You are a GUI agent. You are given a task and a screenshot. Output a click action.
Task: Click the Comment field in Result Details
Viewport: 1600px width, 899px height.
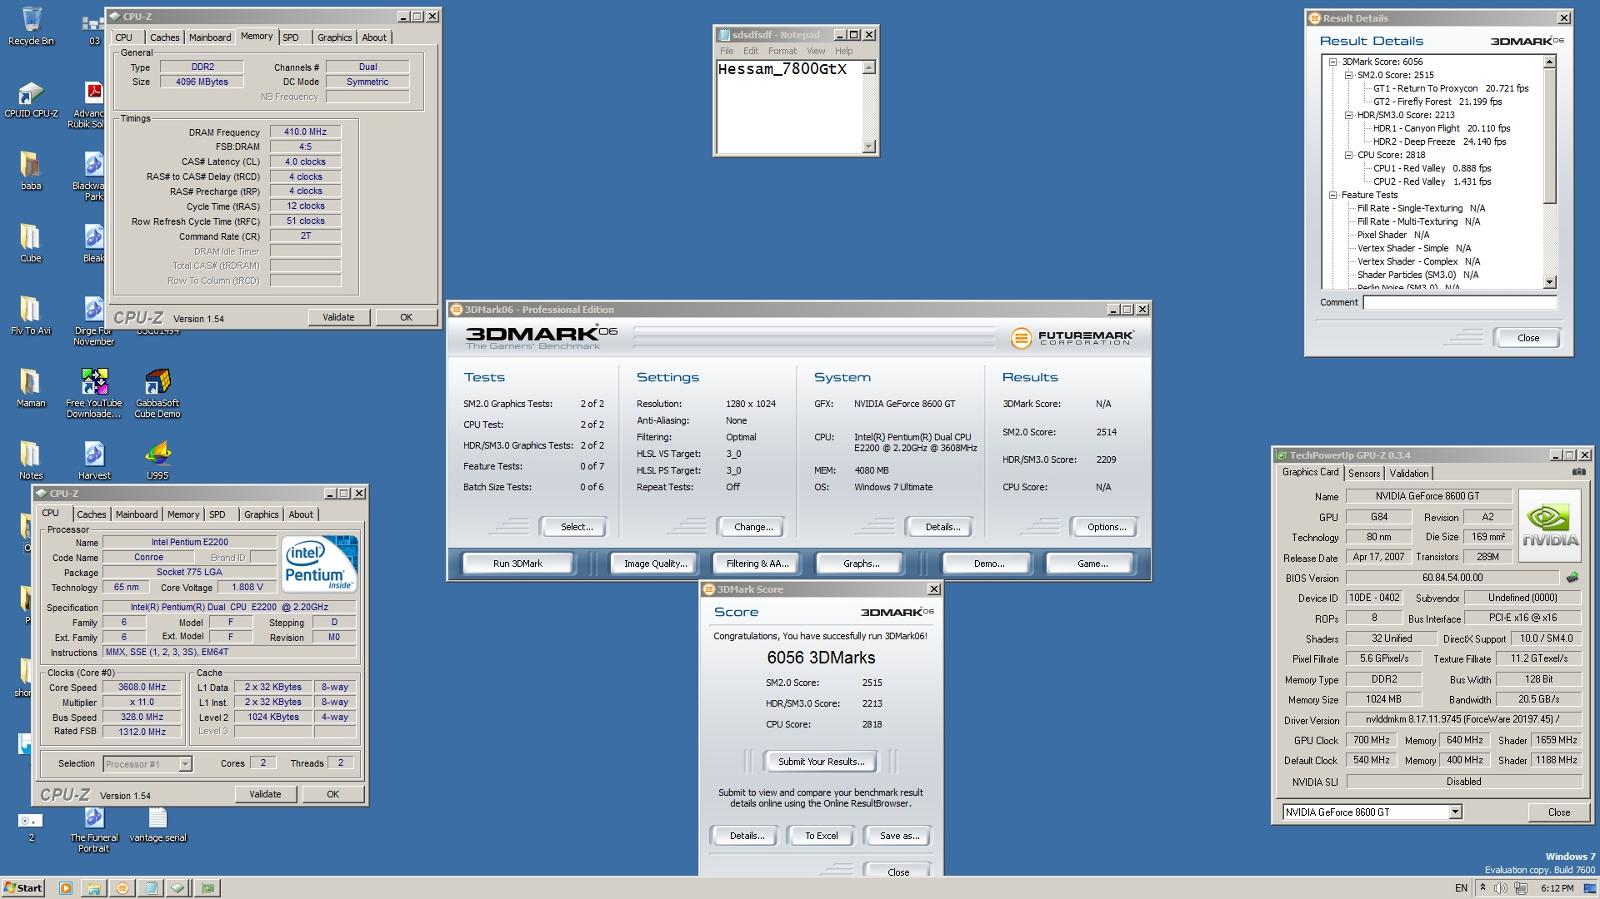tap(1459, 302)
